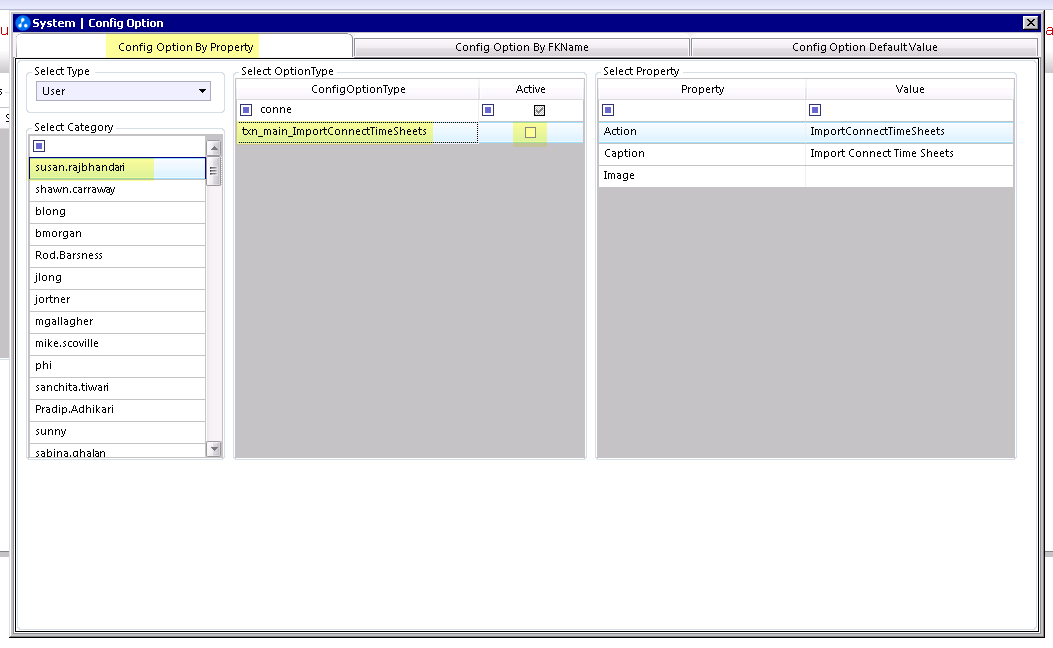Select user mike.scoville

[x=118, y=343]
